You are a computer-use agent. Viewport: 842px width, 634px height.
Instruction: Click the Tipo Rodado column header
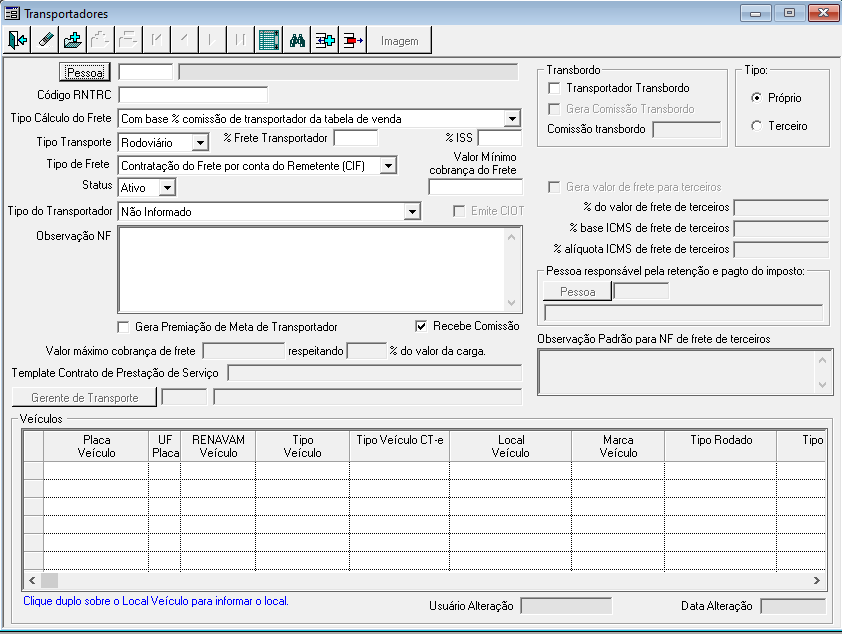721,446
